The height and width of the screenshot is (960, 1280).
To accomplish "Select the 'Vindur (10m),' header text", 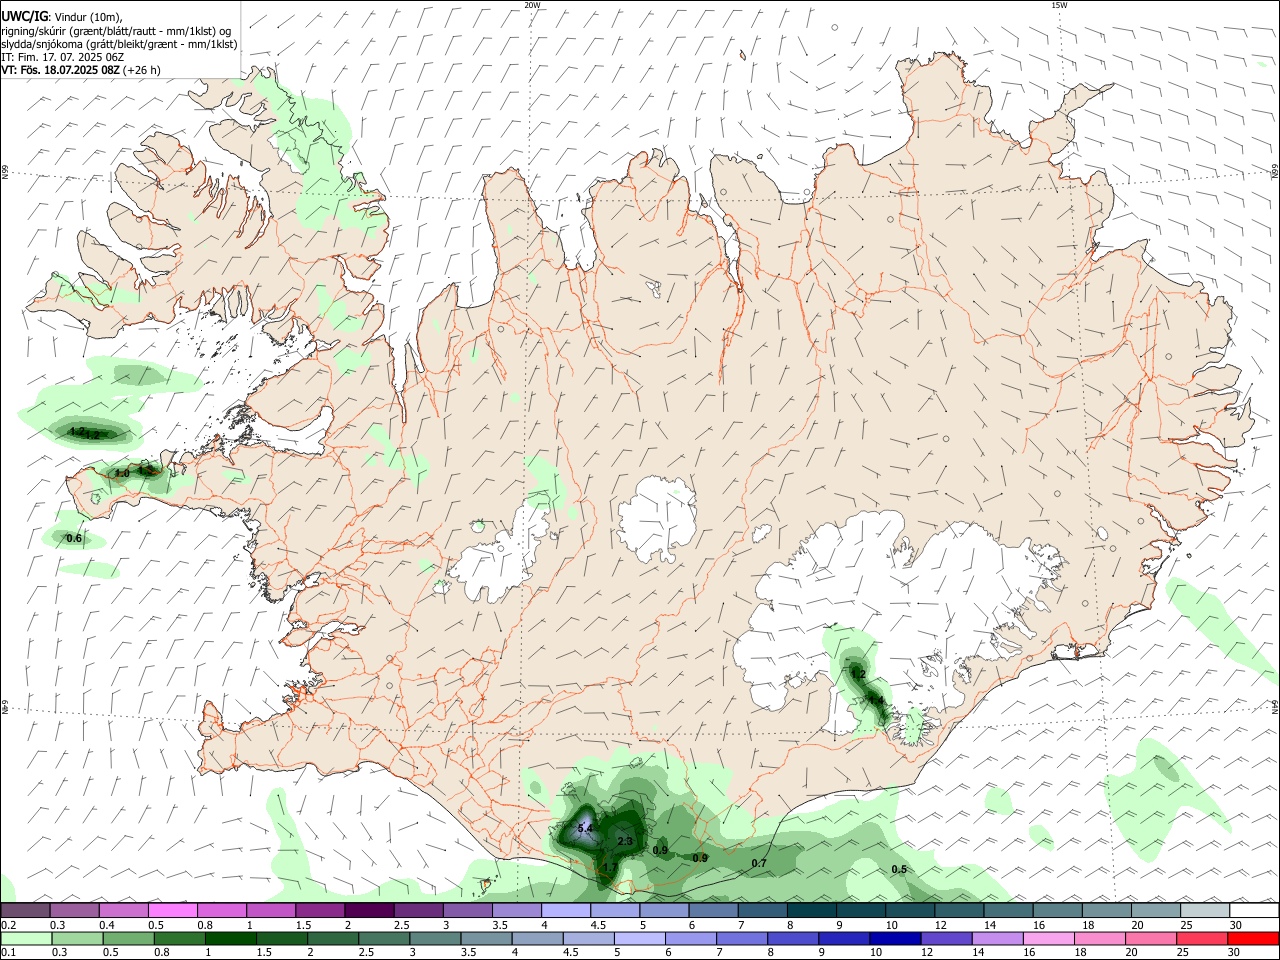I will point(88,16).
